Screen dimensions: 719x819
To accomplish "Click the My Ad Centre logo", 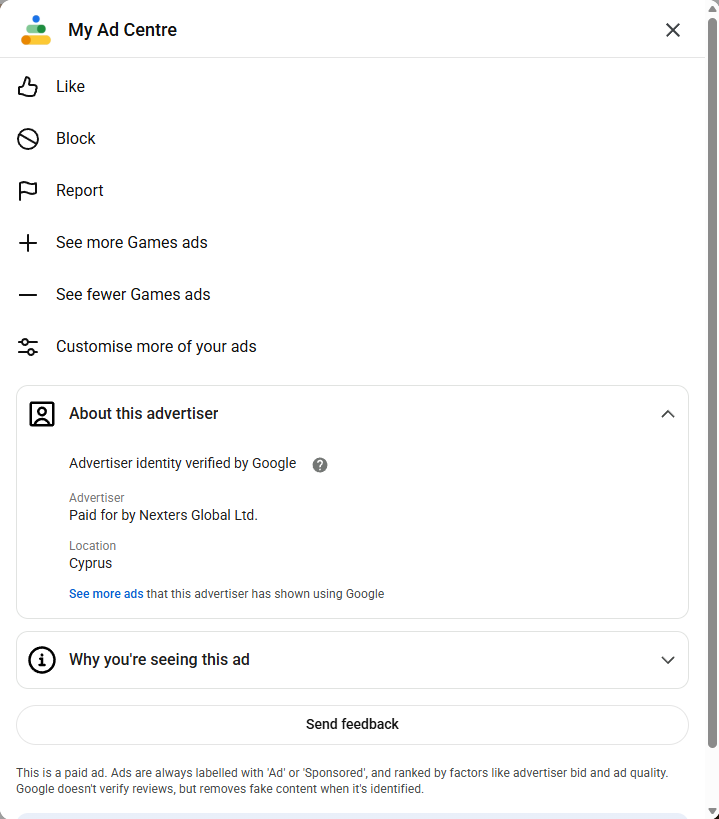I will click(36, 30).
